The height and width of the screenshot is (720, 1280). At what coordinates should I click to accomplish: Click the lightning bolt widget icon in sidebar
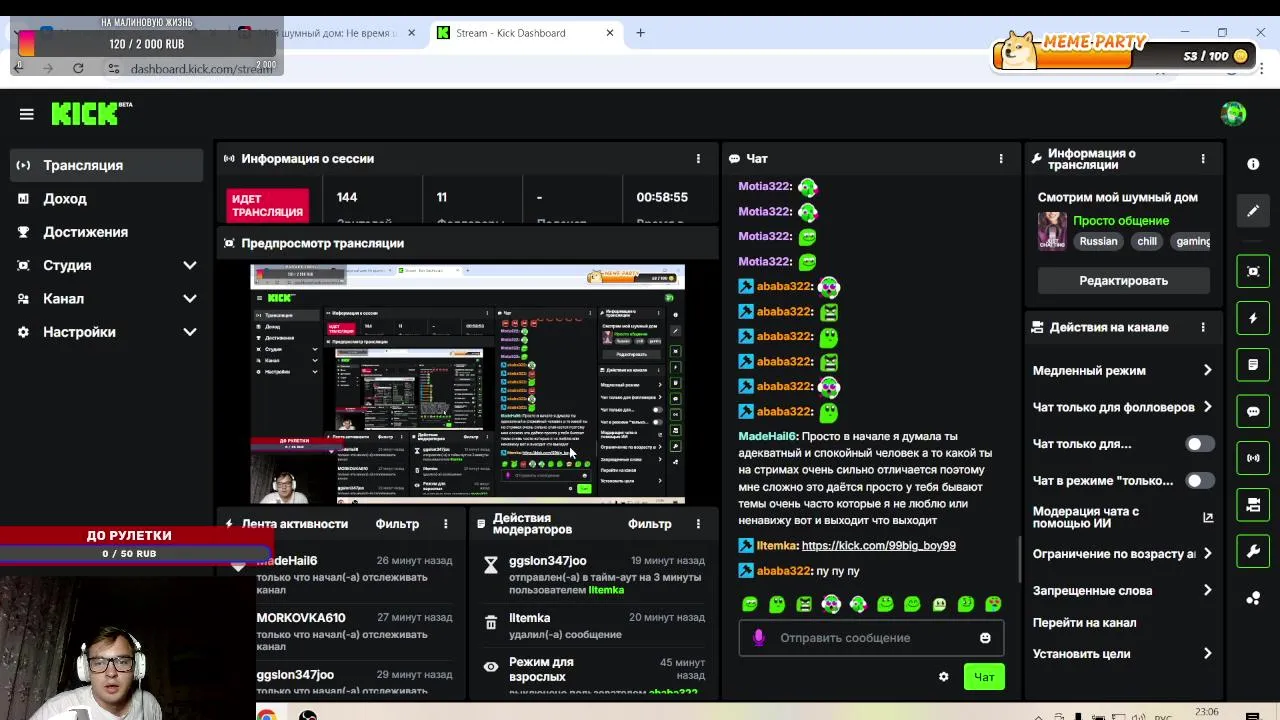(x=1253, y=318)
